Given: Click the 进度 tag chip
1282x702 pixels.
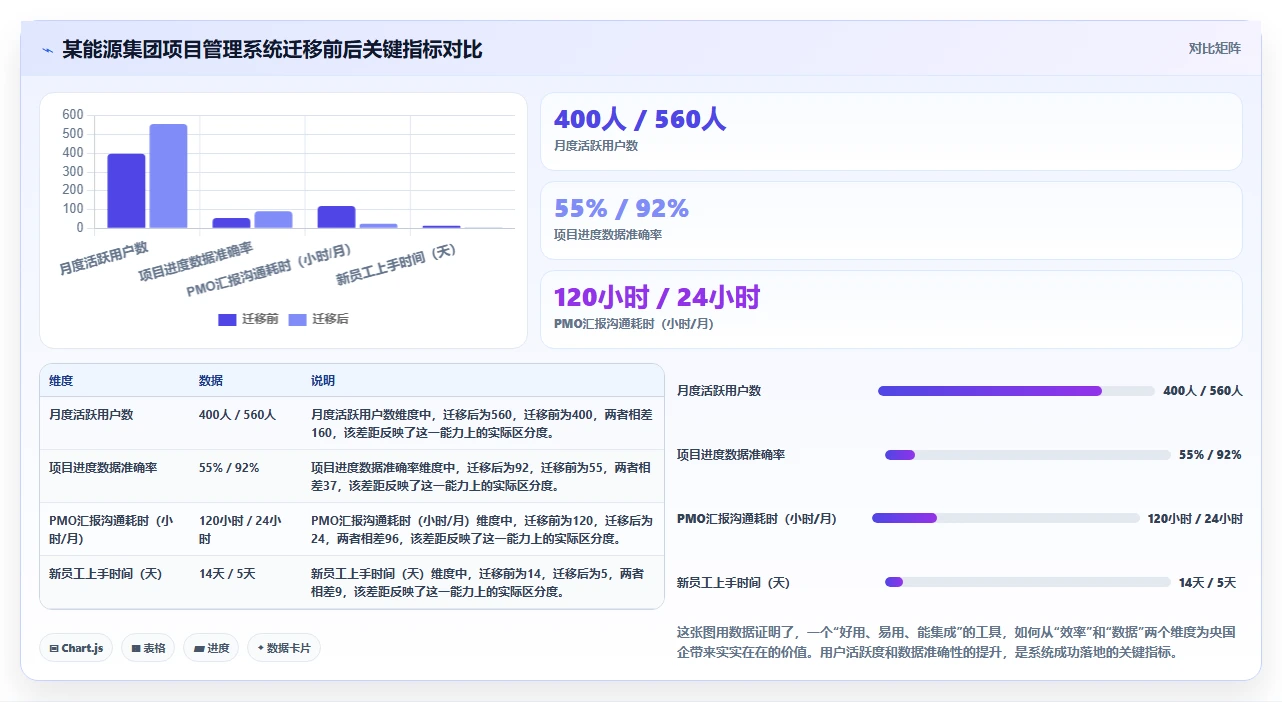Looking at the screenshot, I should [211, 648].
